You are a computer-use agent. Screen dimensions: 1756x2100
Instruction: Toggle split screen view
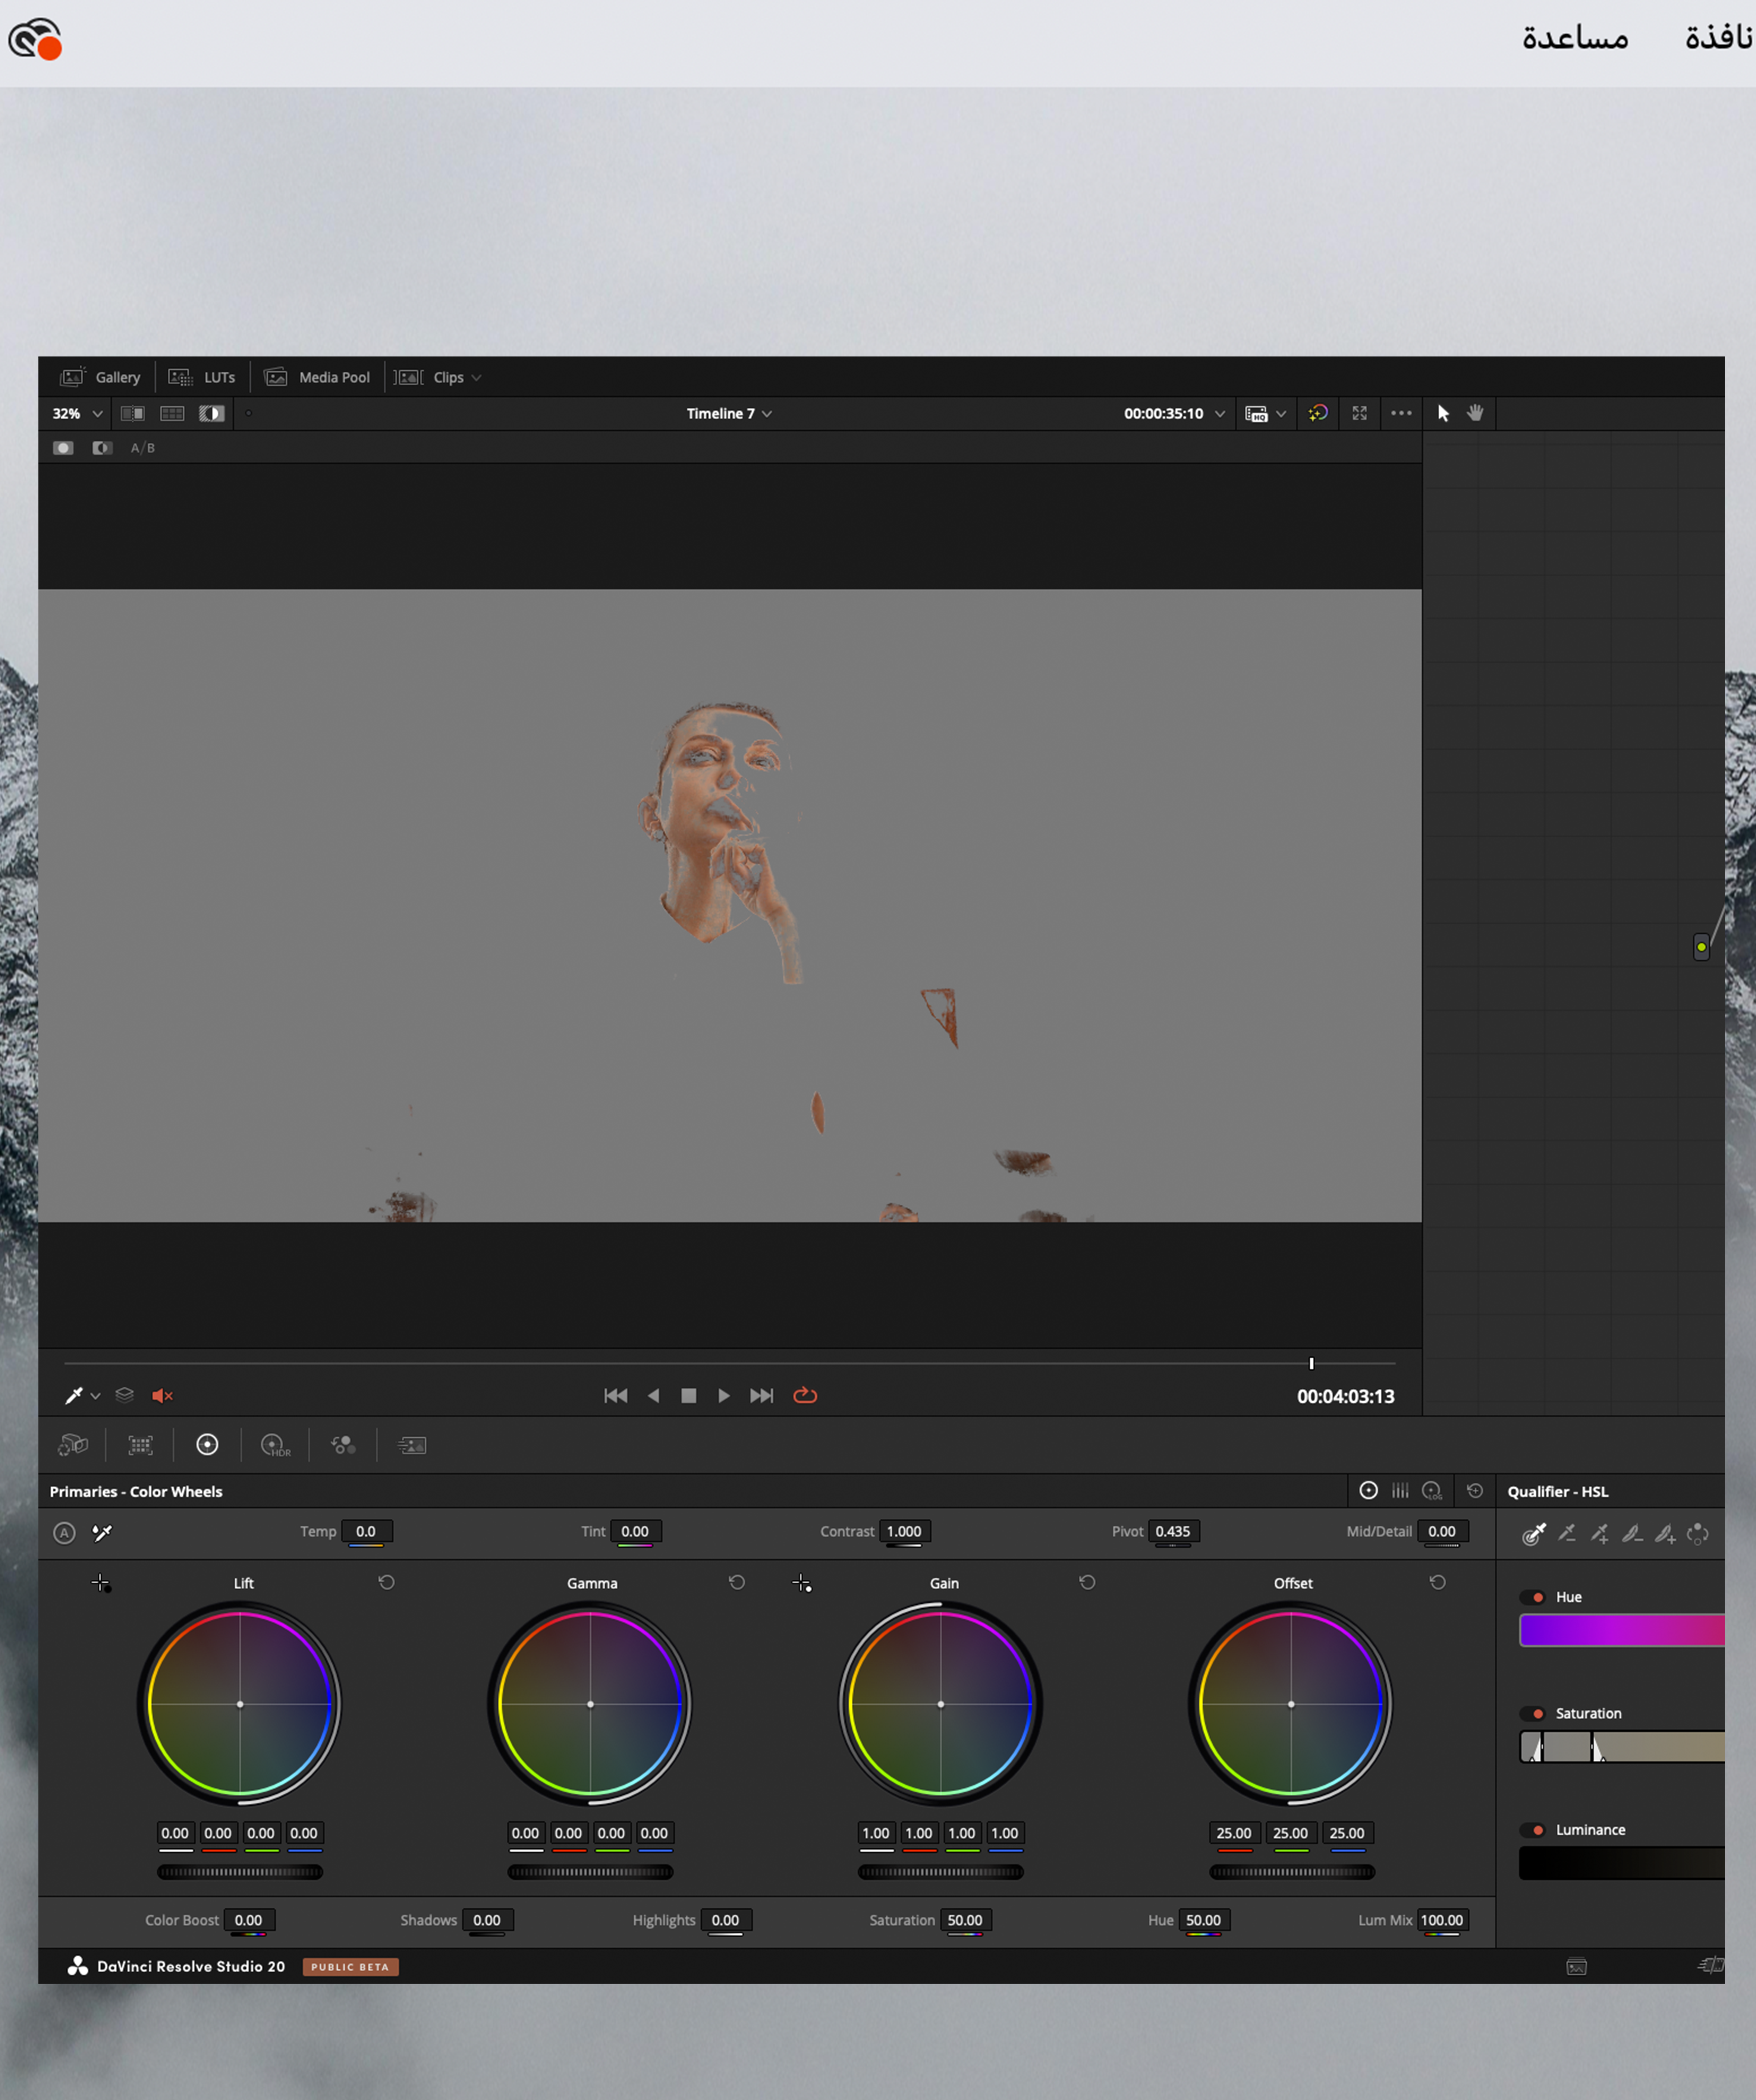(172, 413)
